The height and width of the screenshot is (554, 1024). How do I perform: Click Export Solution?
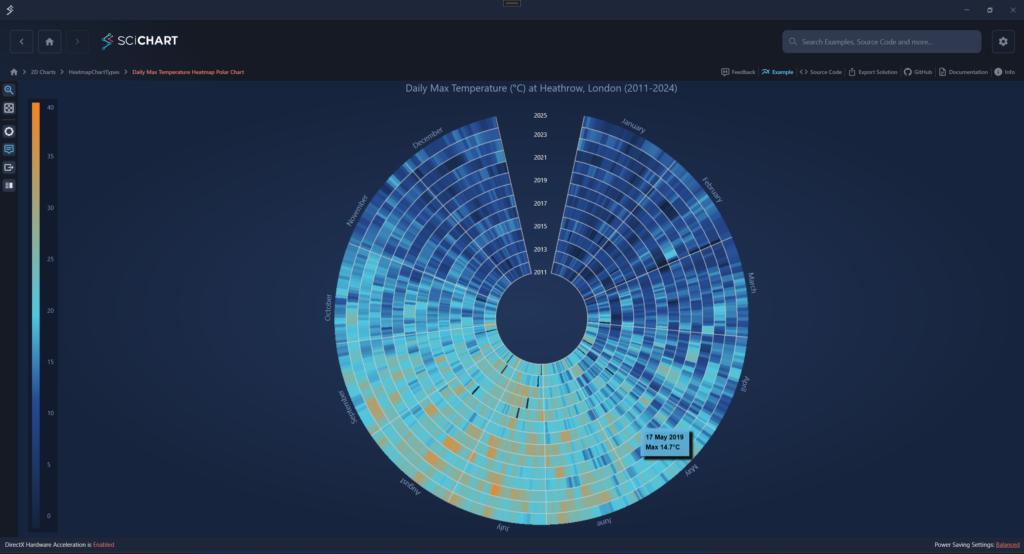coord(874,72)
